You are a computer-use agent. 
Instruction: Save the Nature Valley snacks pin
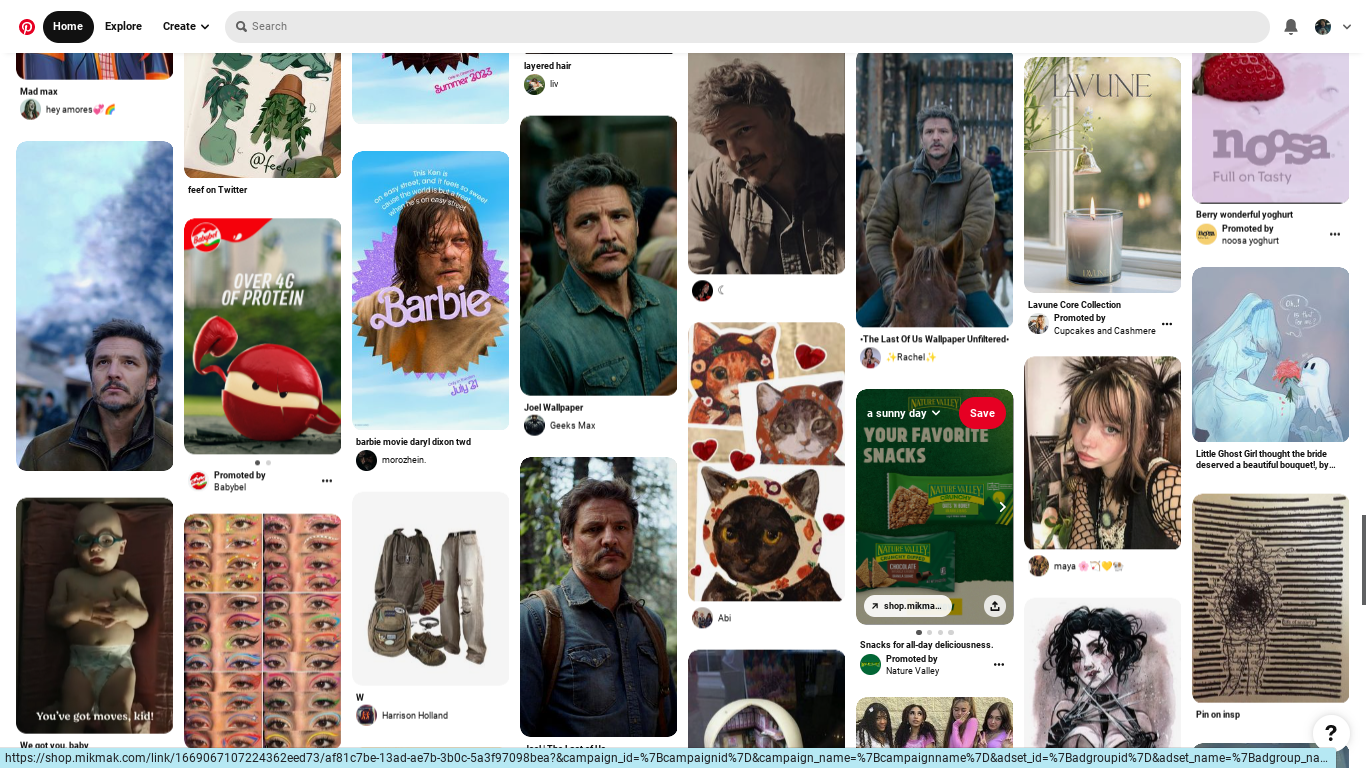click(982, 413)
